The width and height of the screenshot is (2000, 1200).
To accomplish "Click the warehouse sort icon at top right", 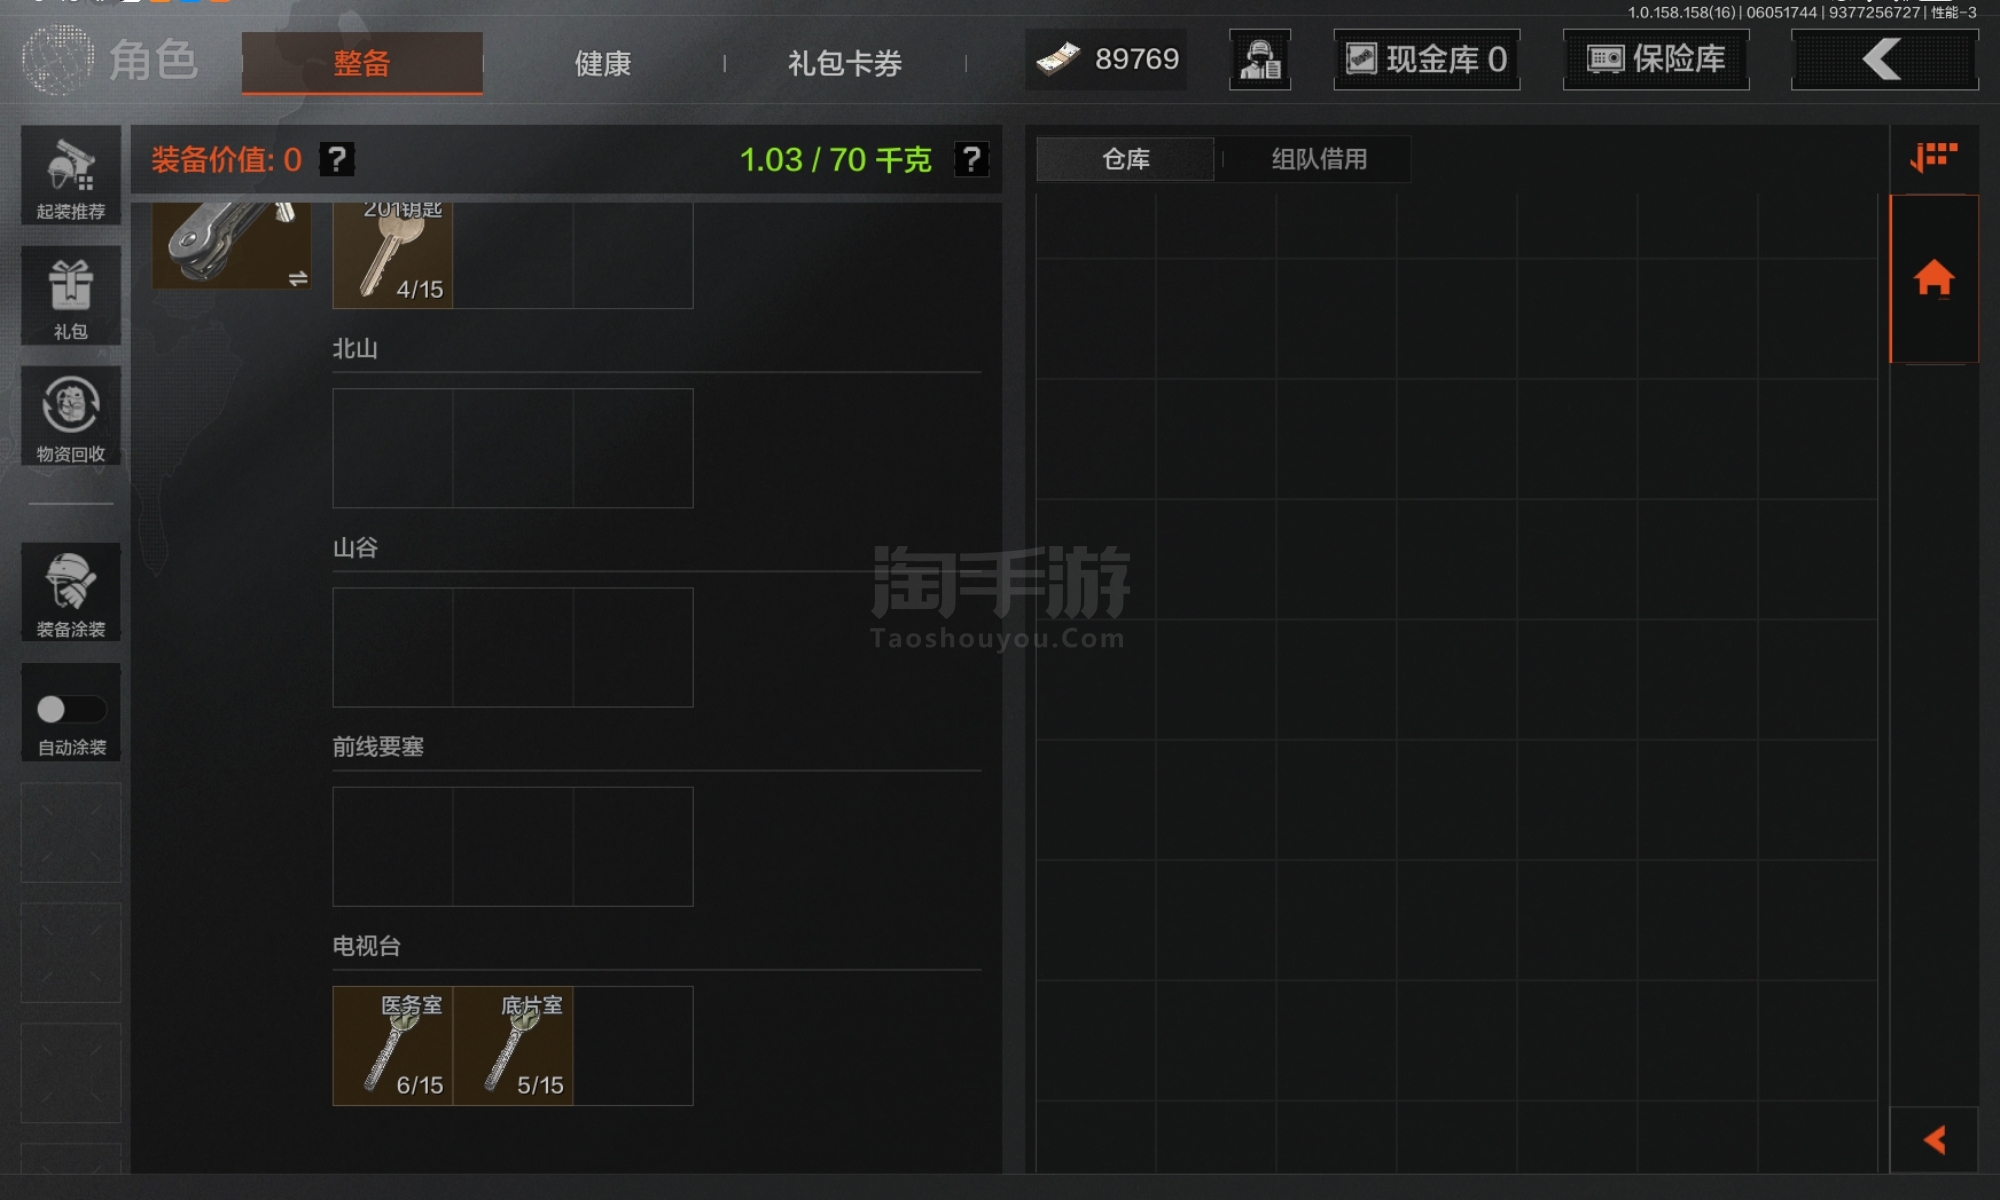I will tap(1934, 157).
